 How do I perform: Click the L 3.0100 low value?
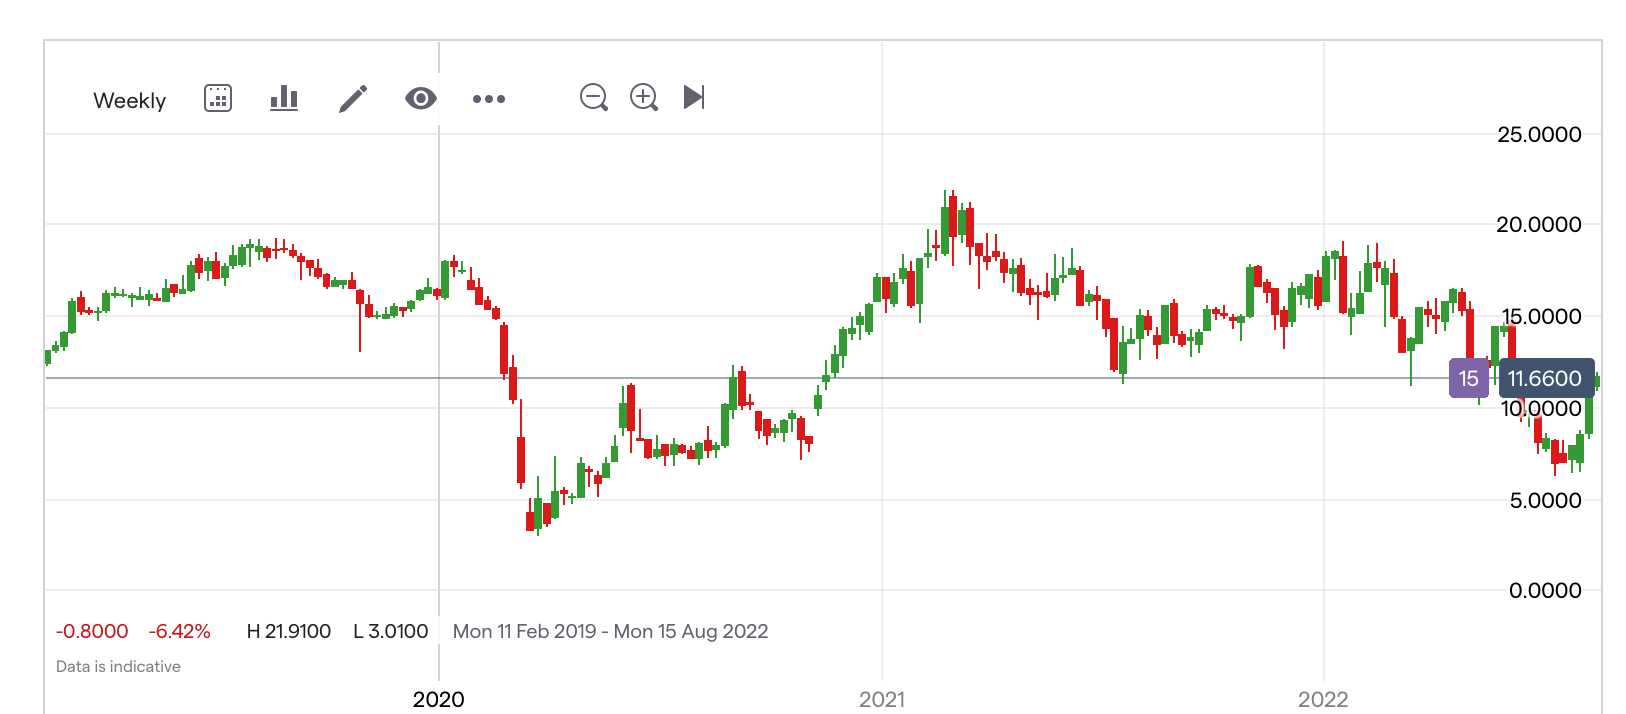click(x=391, y=631)
